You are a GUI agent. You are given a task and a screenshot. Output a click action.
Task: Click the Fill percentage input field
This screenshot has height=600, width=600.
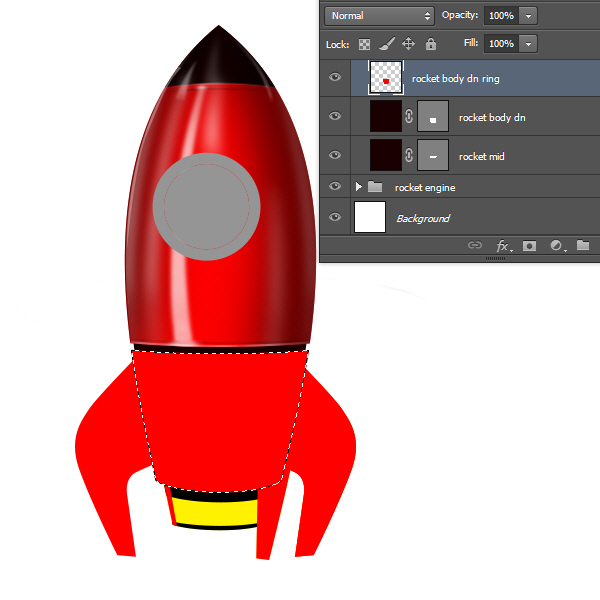pyautogui.click(x=500, y=44)
